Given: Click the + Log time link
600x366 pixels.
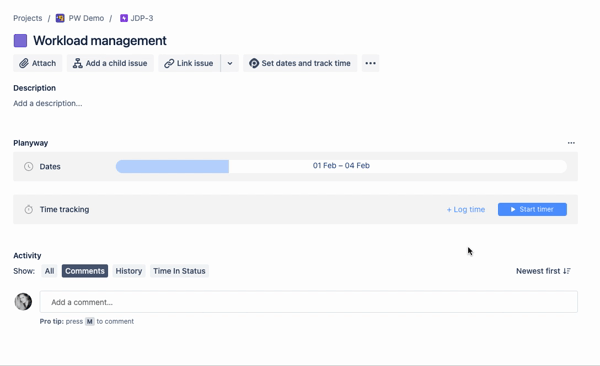Looking at the screenshot, I should point(466,209).
